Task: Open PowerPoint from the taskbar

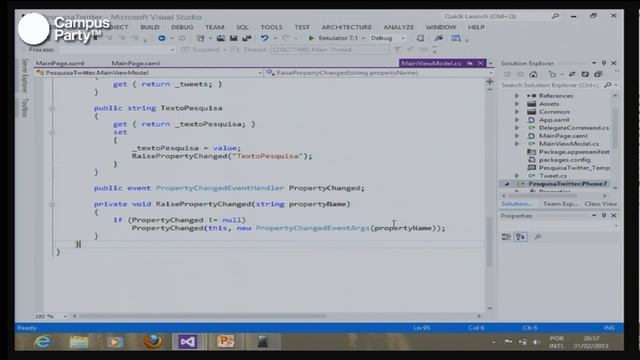Action: pyautogui.click(x=225, y=342)
